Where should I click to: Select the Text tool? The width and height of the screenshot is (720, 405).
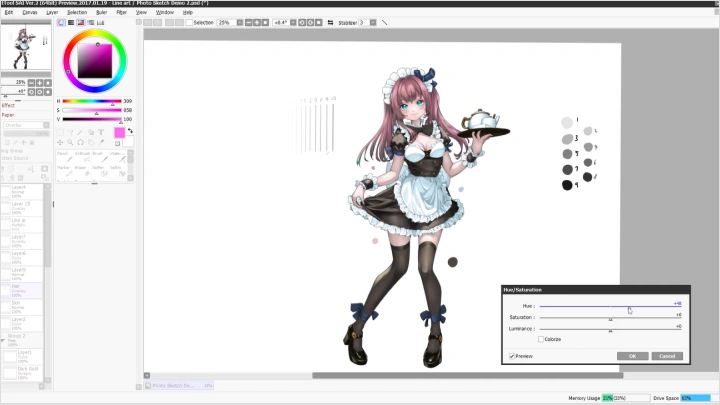pos(101,132)
